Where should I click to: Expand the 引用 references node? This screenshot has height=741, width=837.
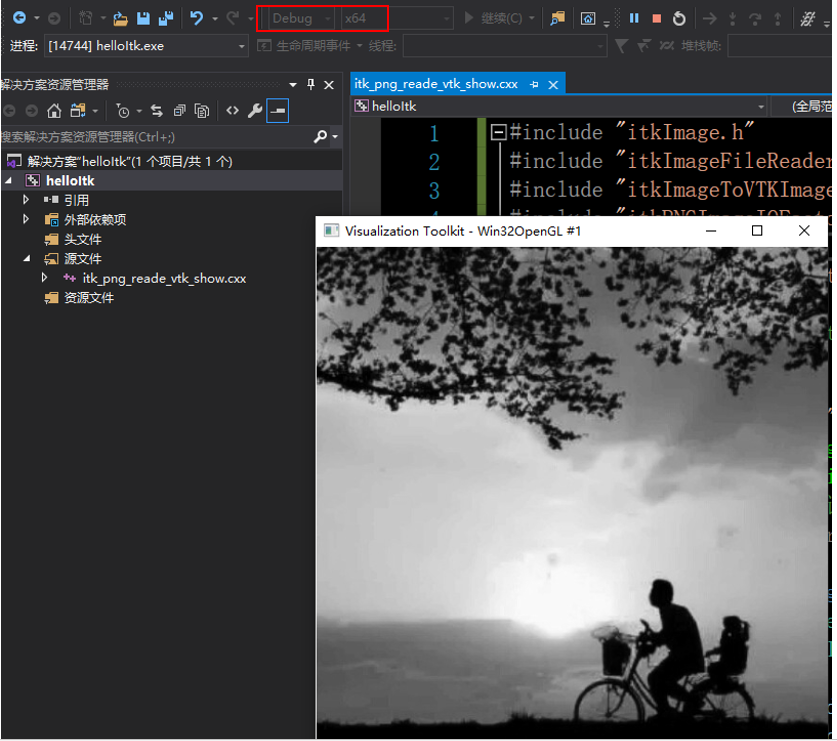tap(26, 200)
